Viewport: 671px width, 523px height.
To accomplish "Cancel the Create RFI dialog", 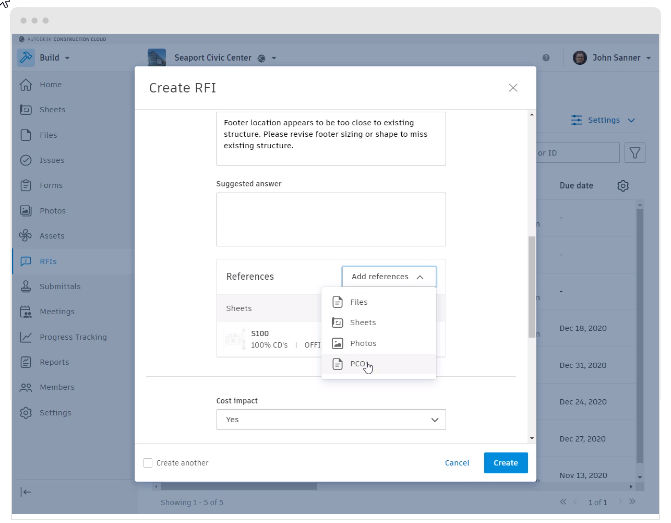I will (x=457, y=463).
